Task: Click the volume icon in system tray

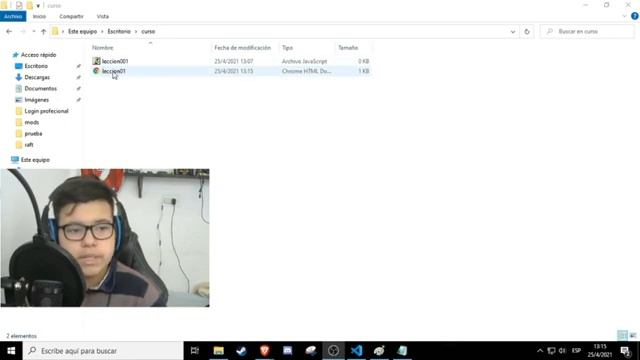Action: coord(562,351)
